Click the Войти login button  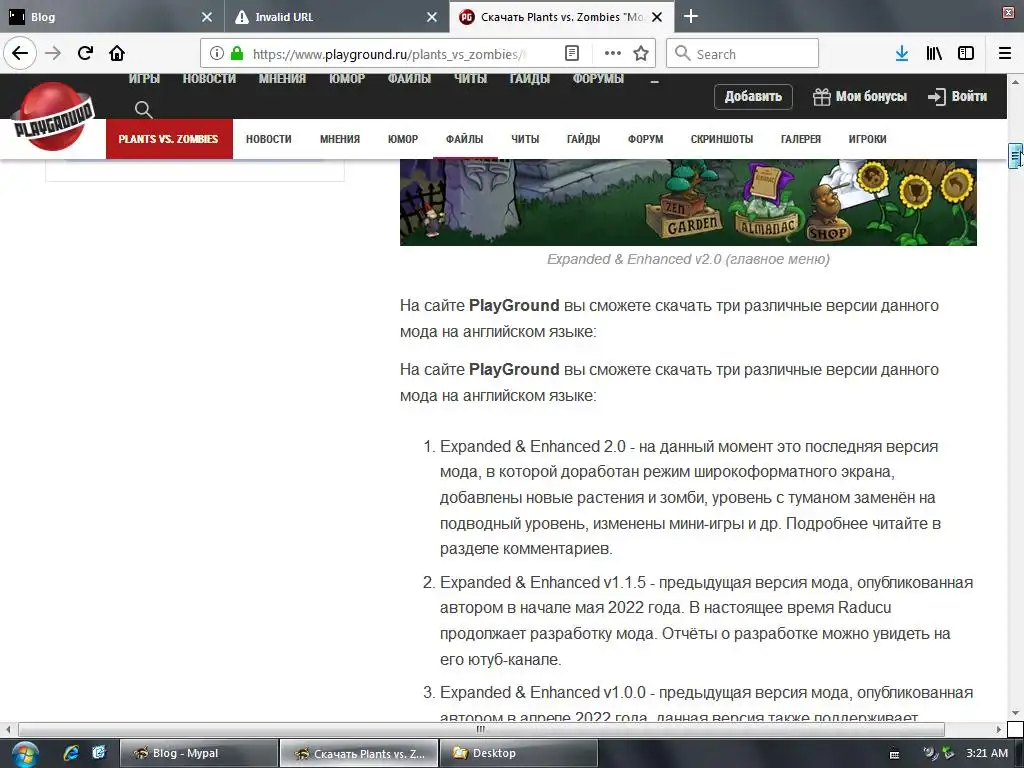click(x=957, y=97)
